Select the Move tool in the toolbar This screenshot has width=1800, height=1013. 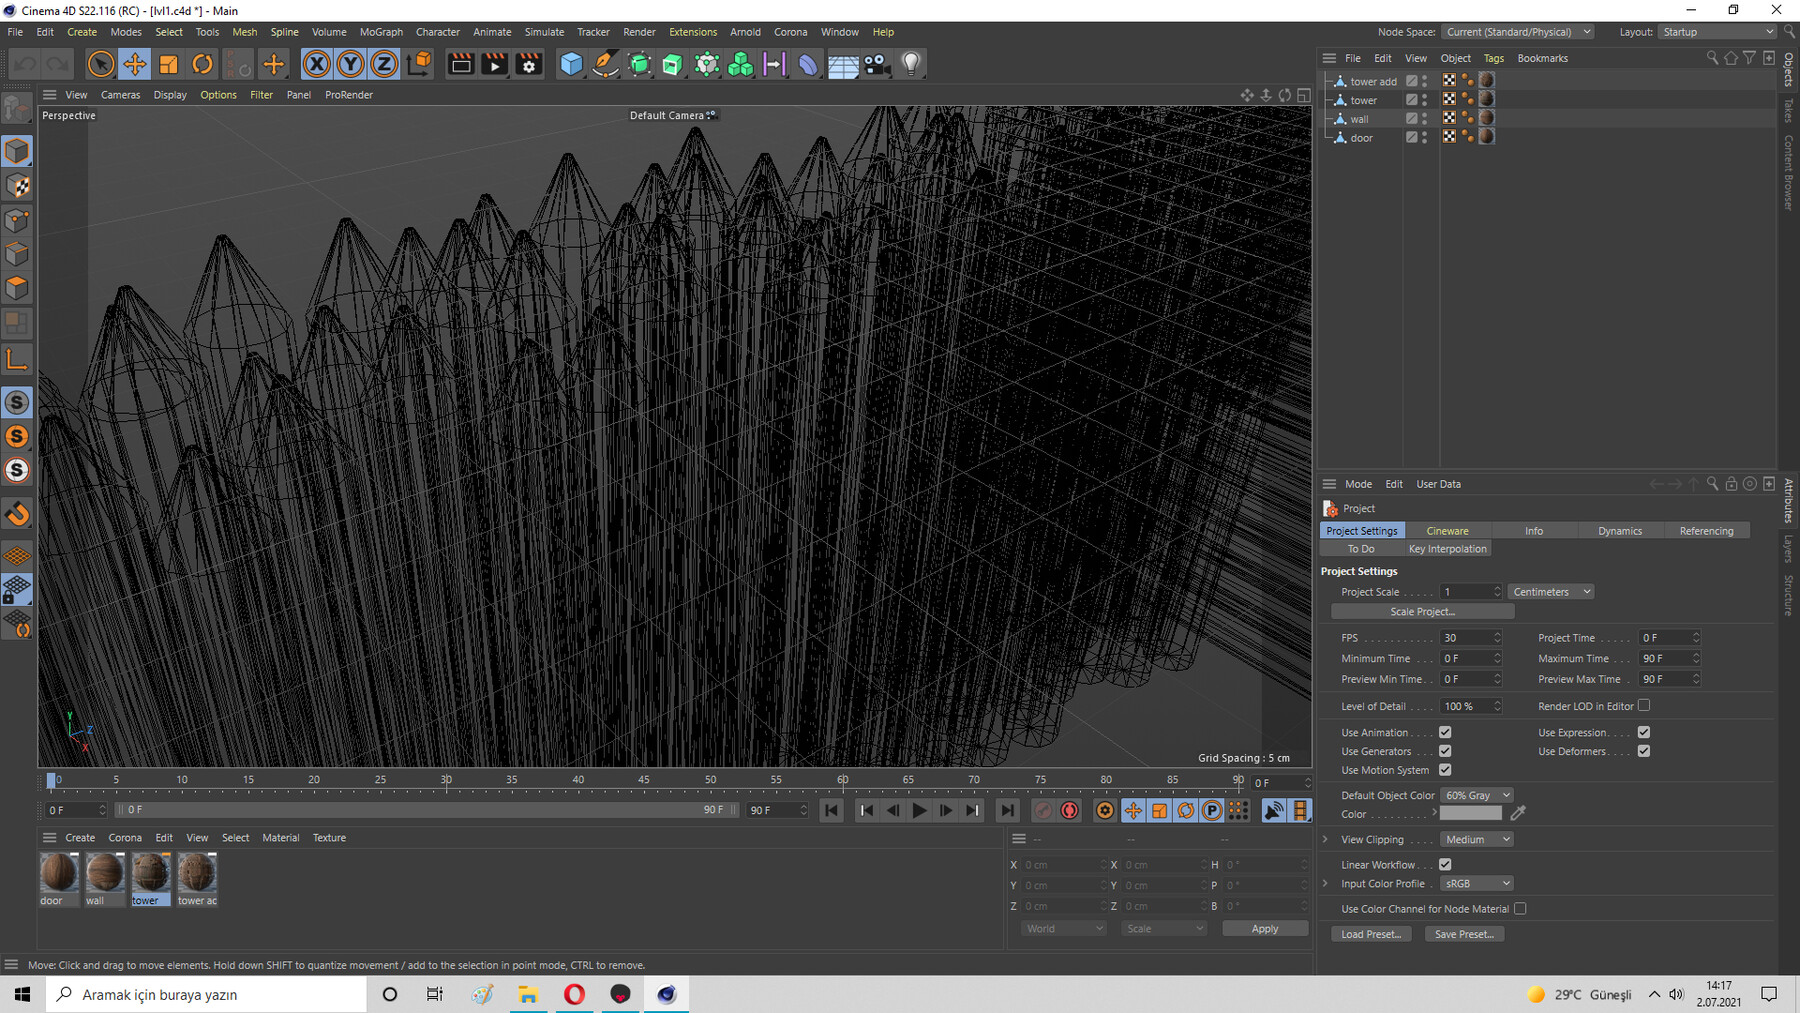134,64
